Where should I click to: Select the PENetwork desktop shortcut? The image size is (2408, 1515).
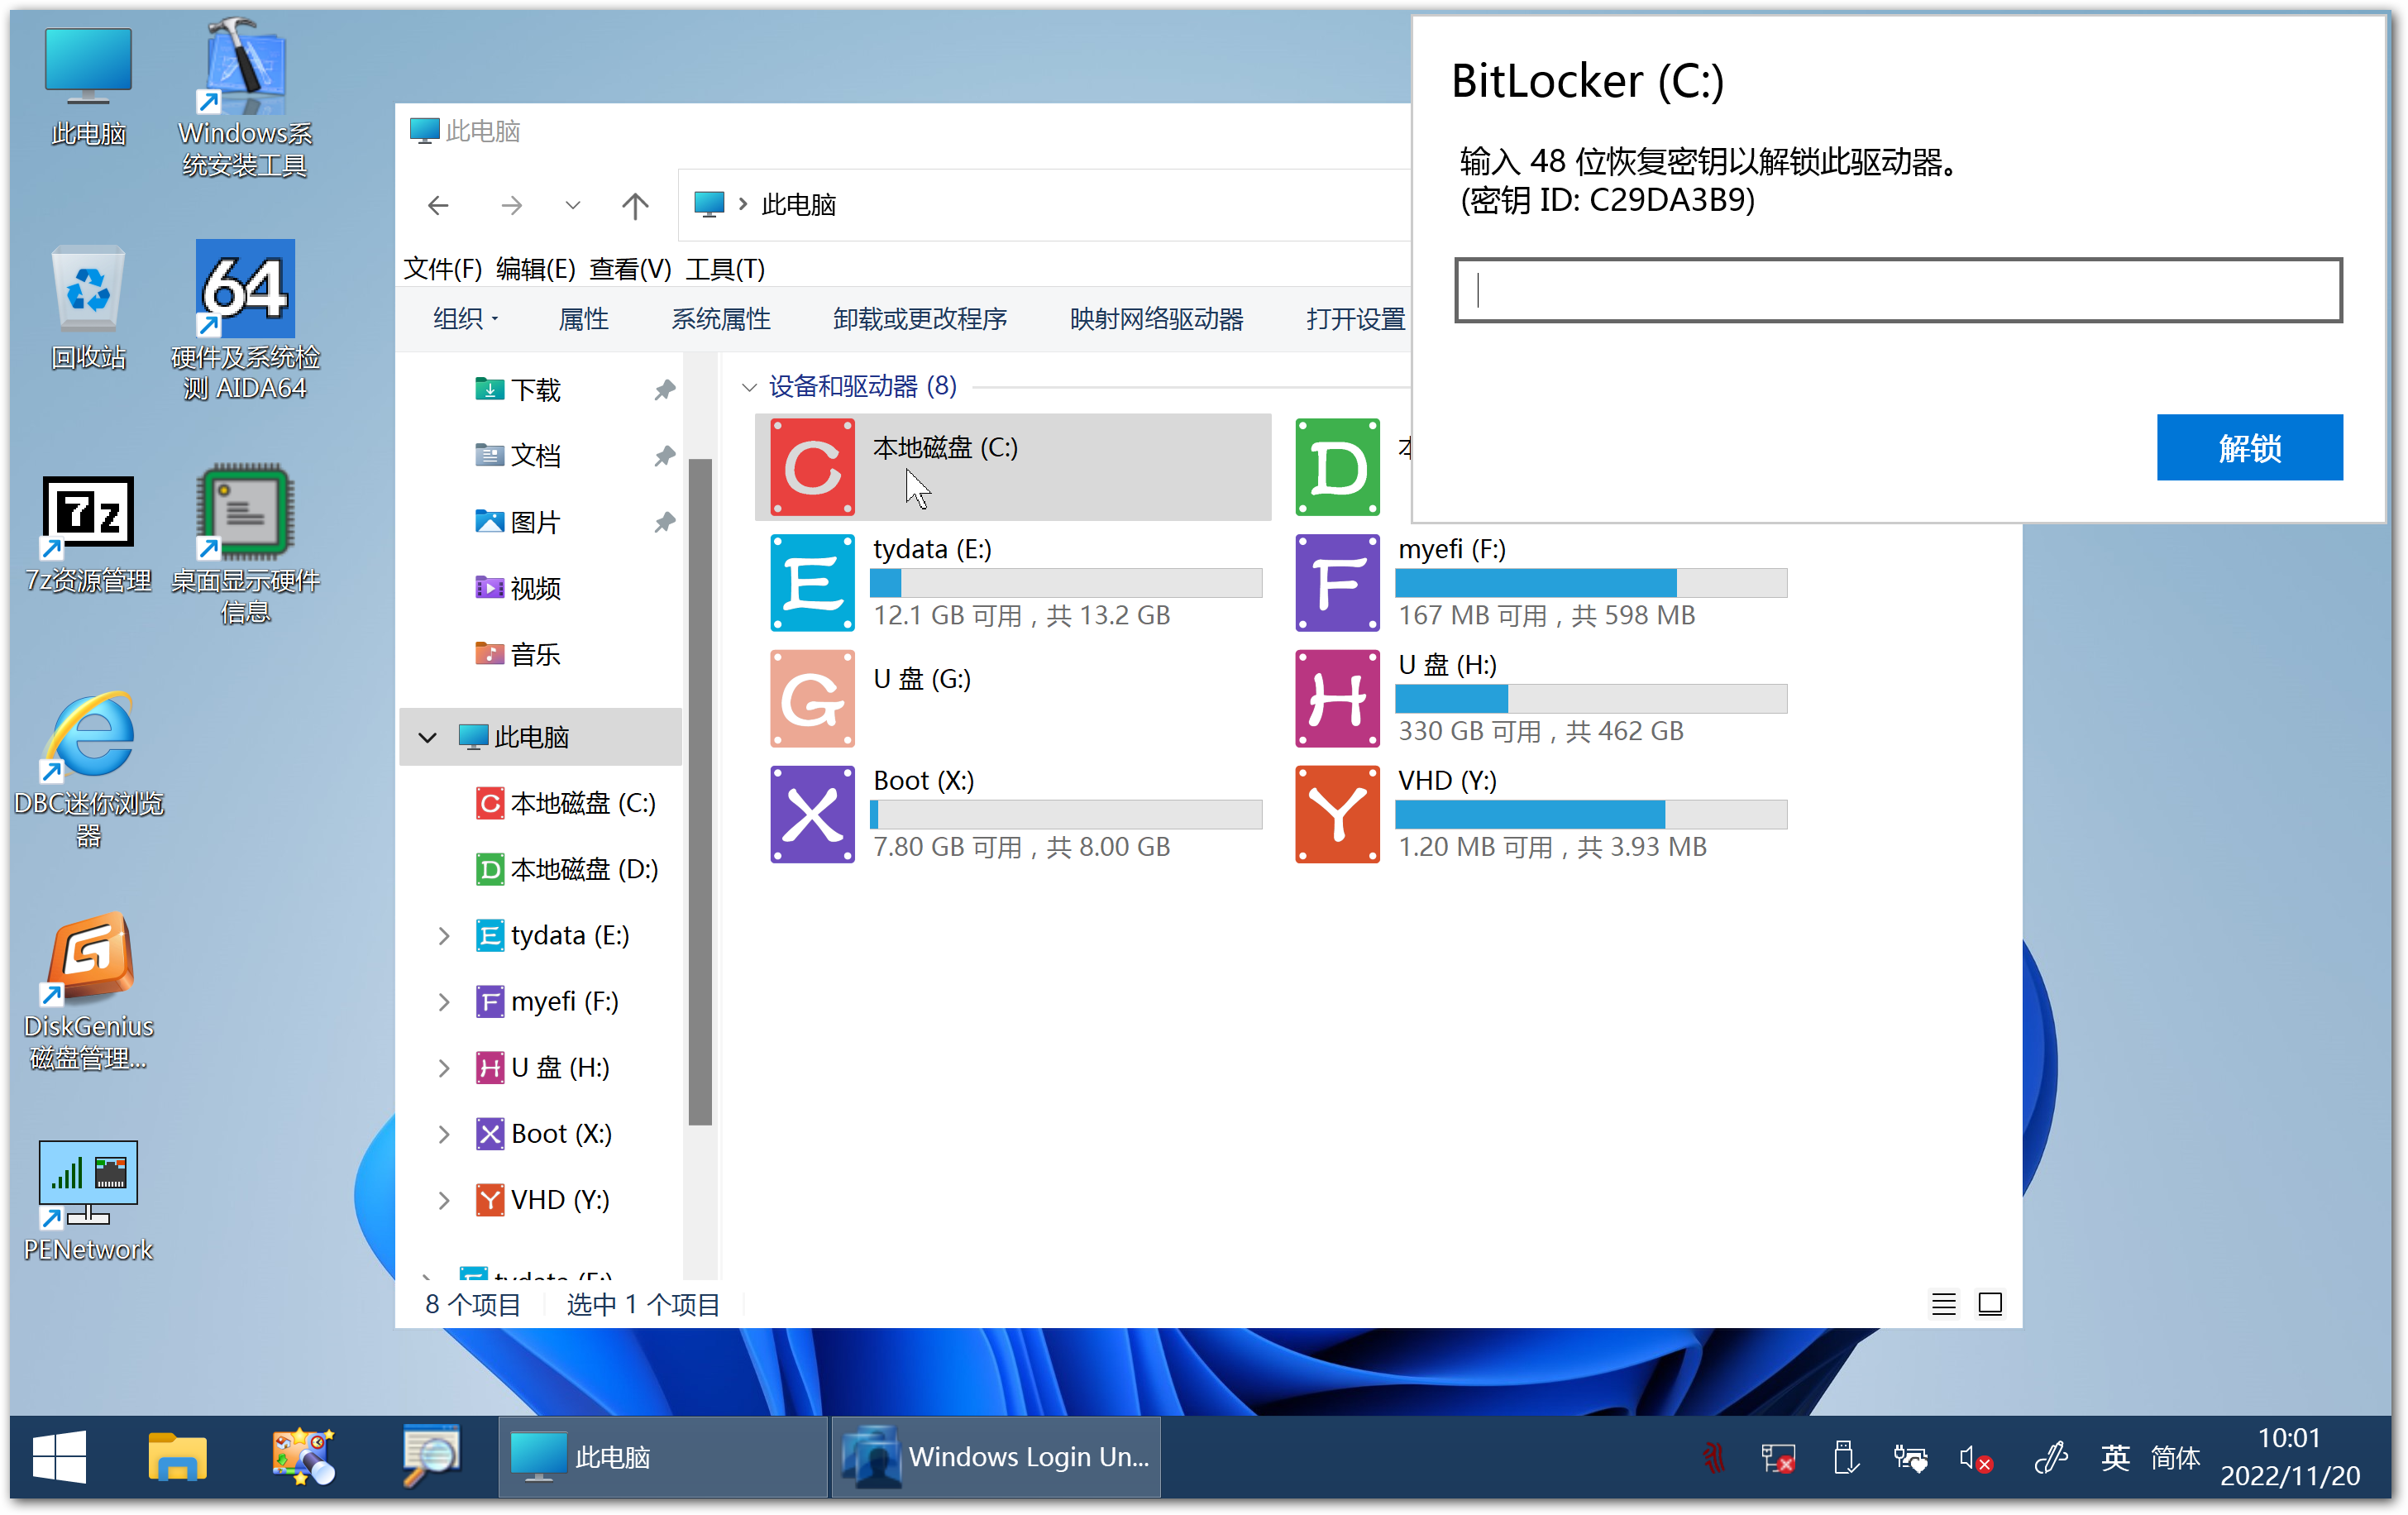(x=88, y=1202)
